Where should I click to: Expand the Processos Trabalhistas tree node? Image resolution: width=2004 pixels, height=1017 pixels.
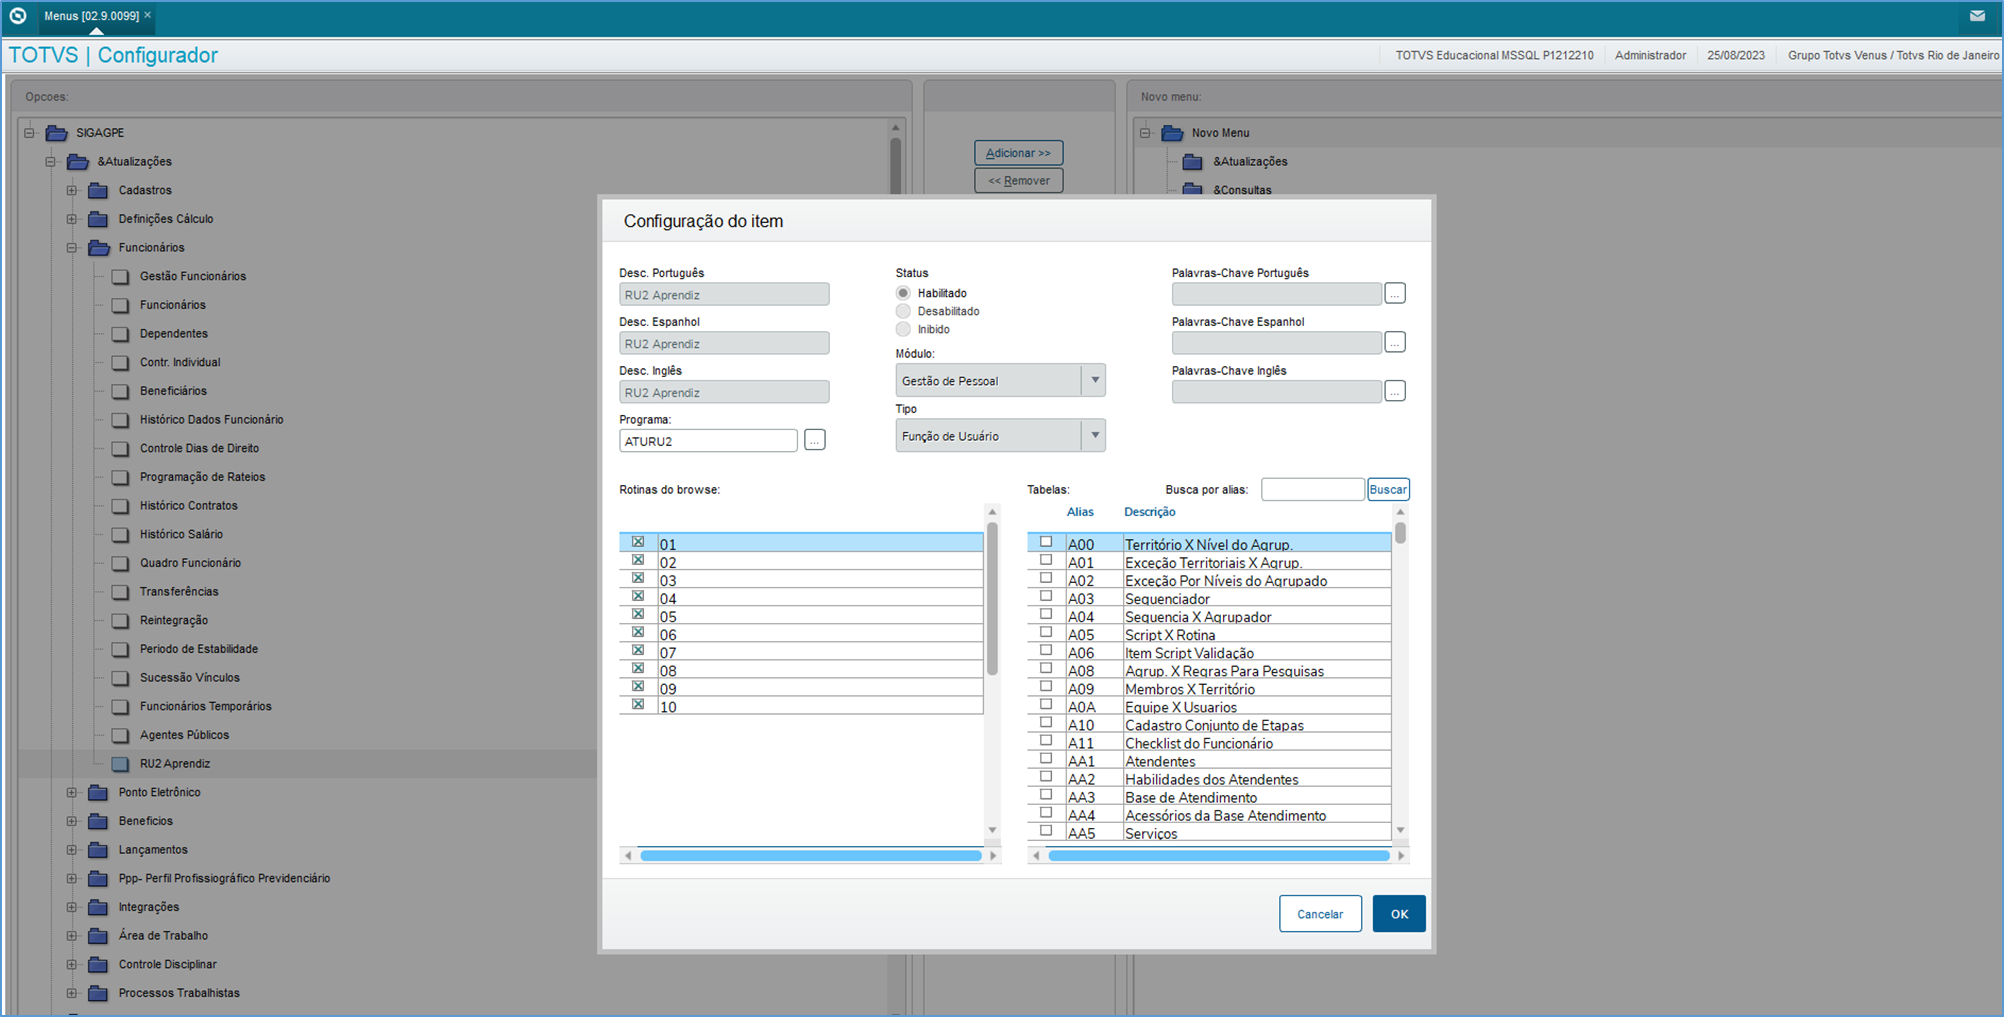[71, 994]
